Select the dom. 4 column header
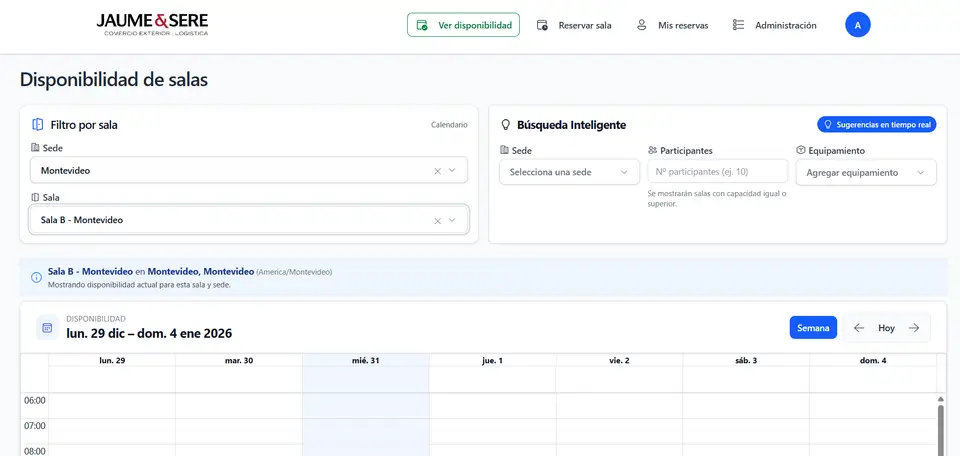 pyautogui.click(x=872, y=361)
